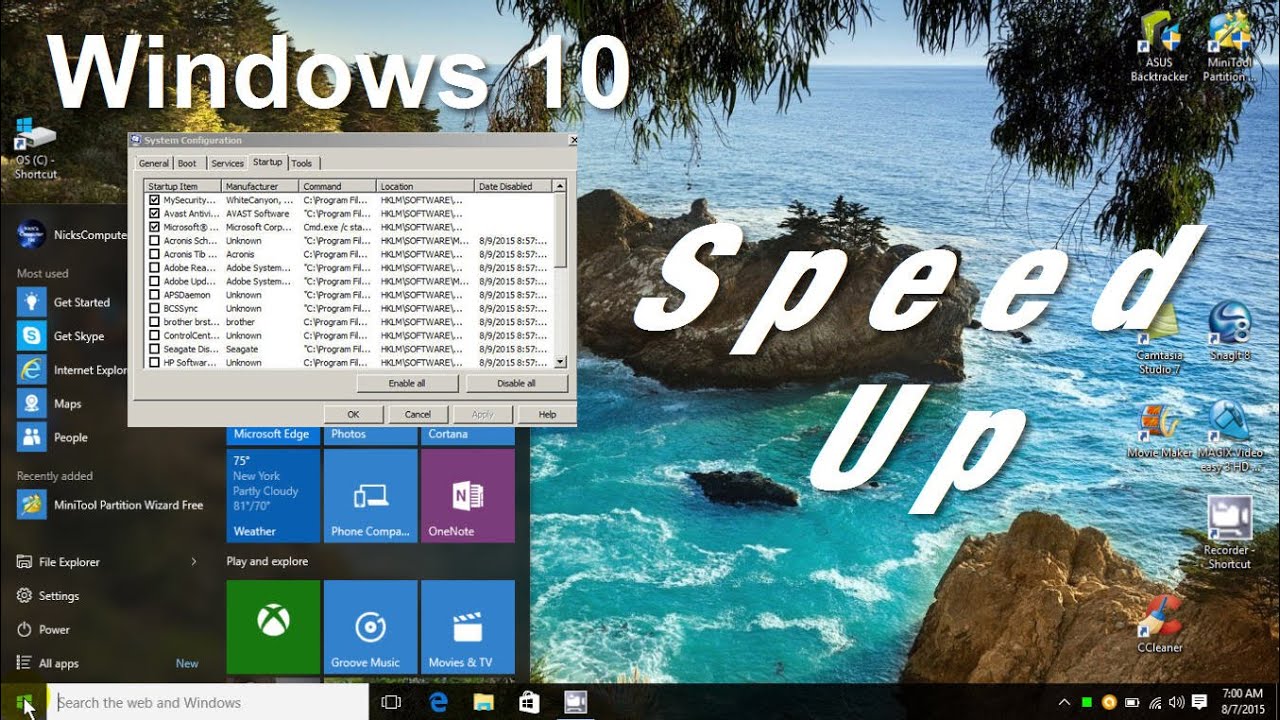Viewport: 1280px width, 720px height.
Task: Open Internet Explorer in Start menu
Action: (x=72, y=370)
